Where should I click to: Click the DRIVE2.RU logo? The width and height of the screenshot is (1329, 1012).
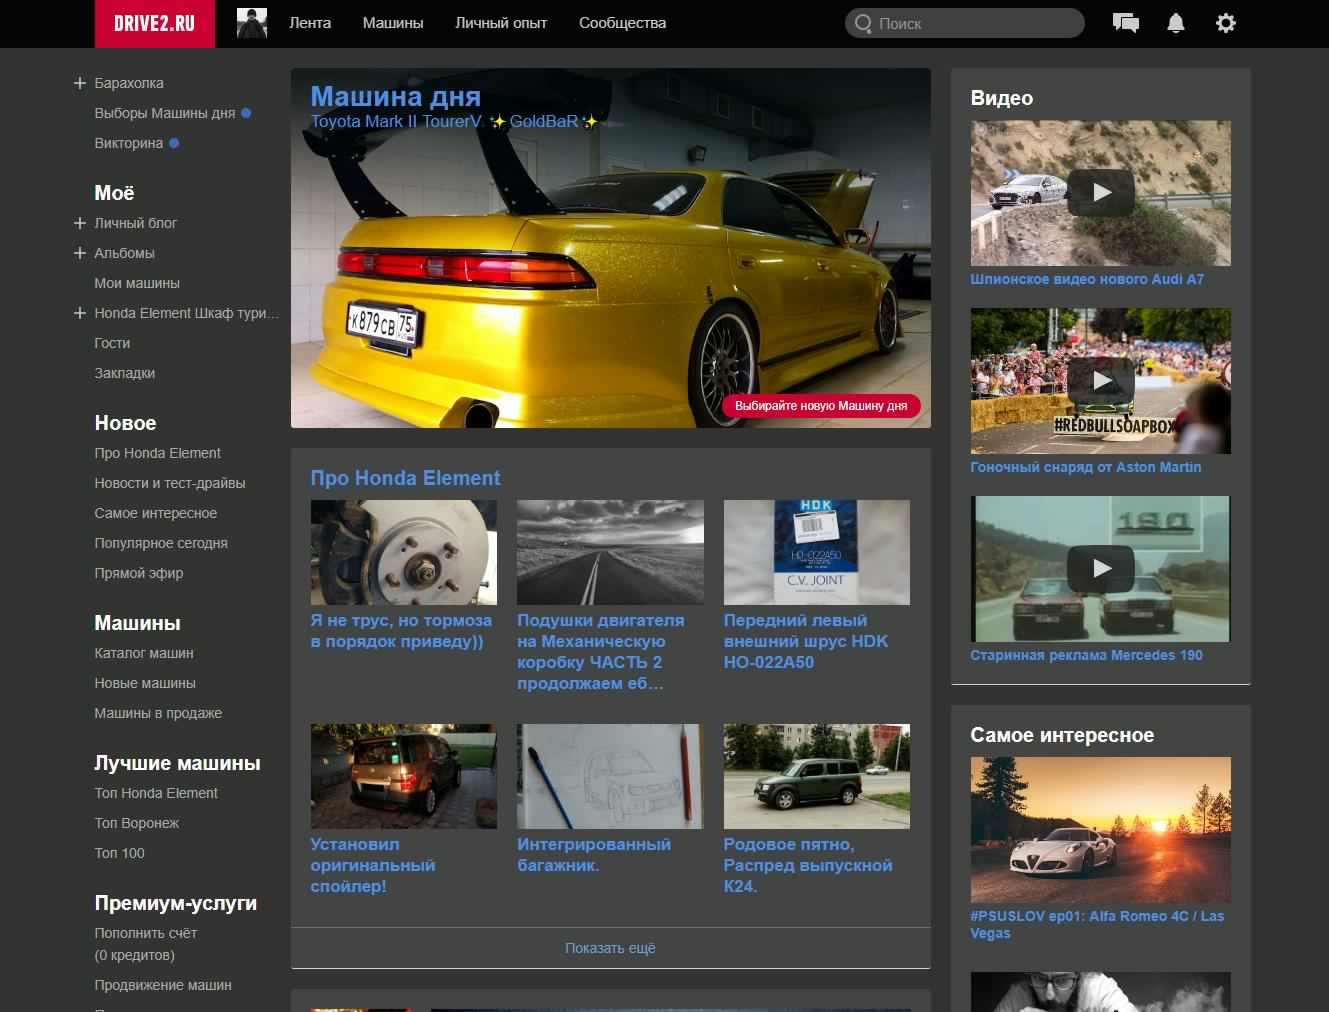[154, 23]
